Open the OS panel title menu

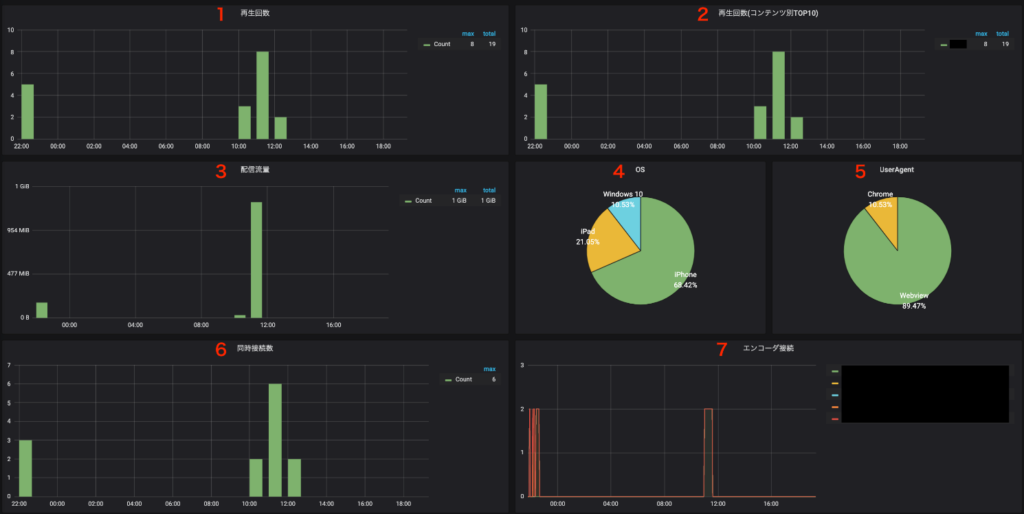[640, 170]
